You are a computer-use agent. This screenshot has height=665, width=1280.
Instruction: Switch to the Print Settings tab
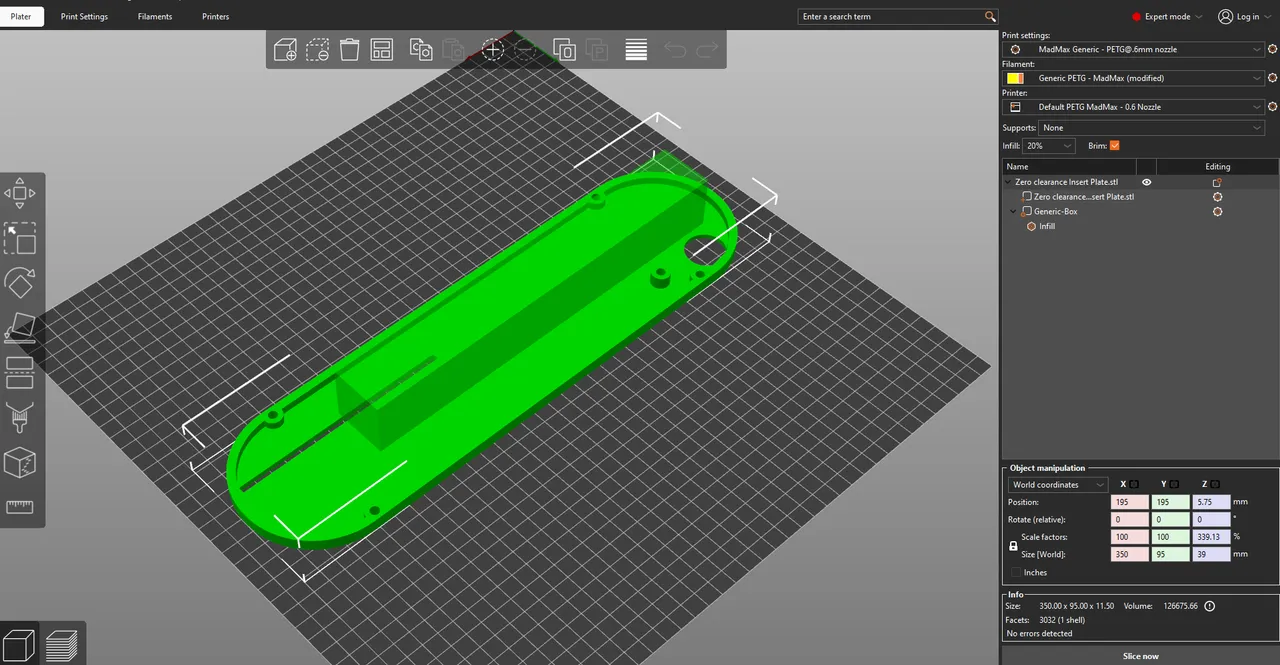84,17
